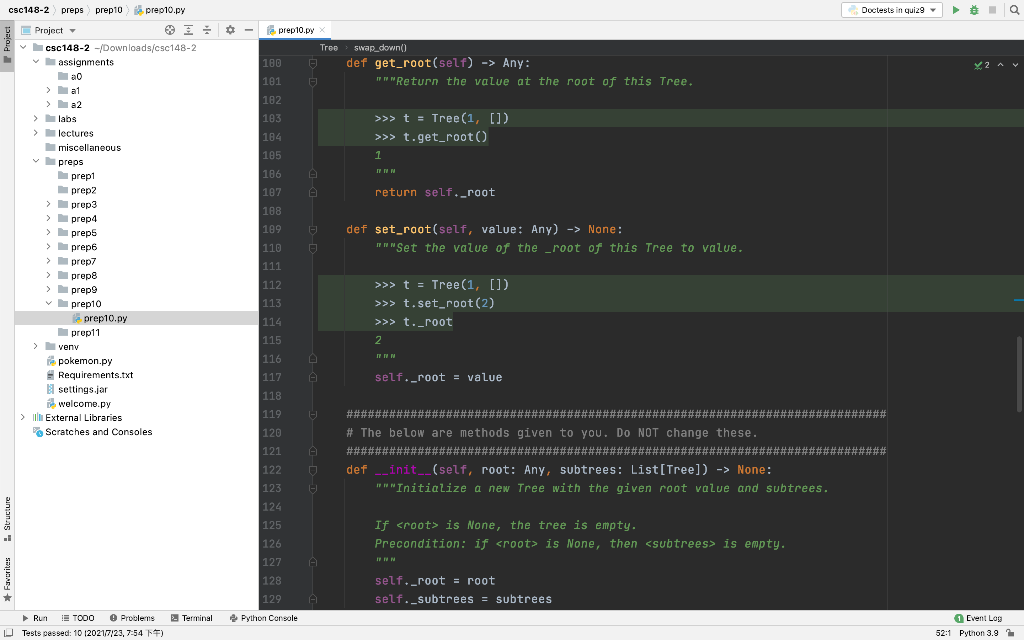Expand all items in Project panel
Viewport: 1024px width, 640px height.
[188, 30]
